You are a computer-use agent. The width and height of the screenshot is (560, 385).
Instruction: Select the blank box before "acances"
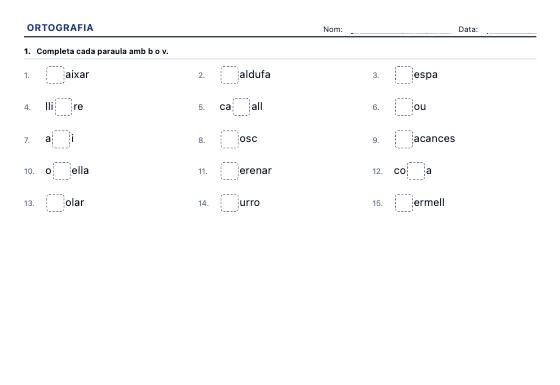click(x=404, y=139)
